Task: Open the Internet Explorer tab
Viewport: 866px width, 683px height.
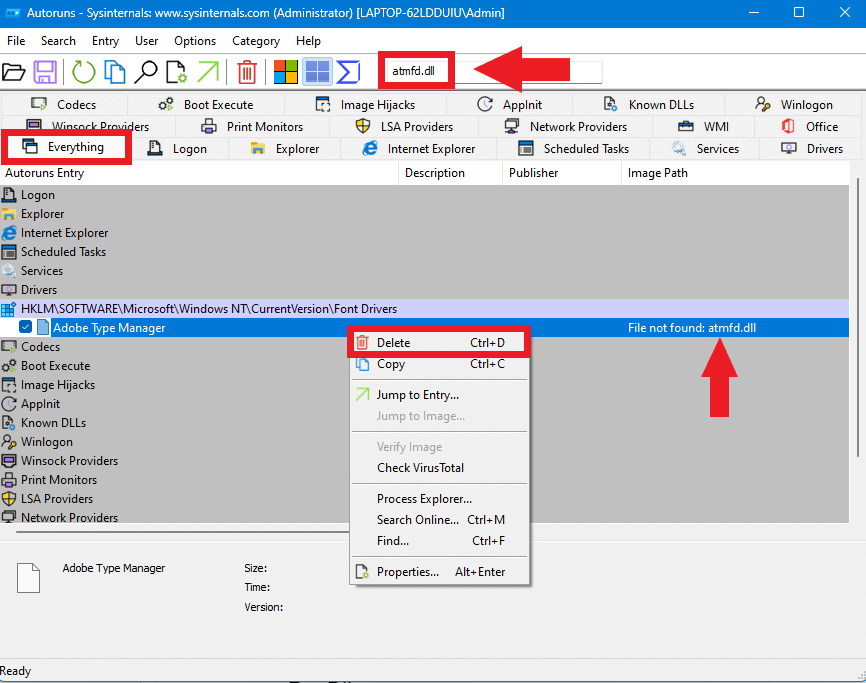Action: point(419,149)
